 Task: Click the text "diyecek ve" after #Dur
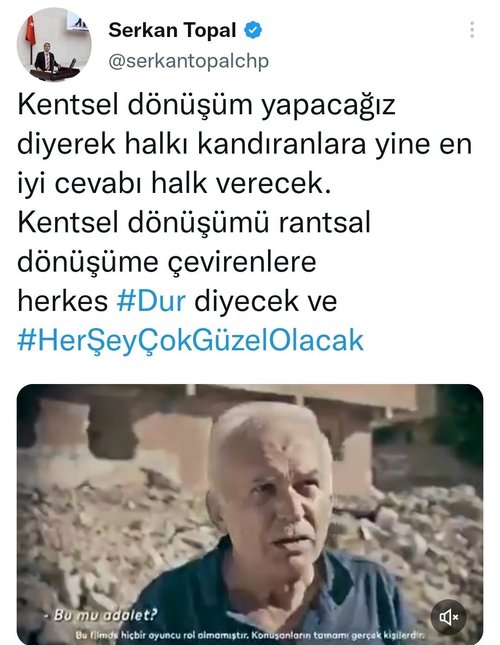coord(266,301)
